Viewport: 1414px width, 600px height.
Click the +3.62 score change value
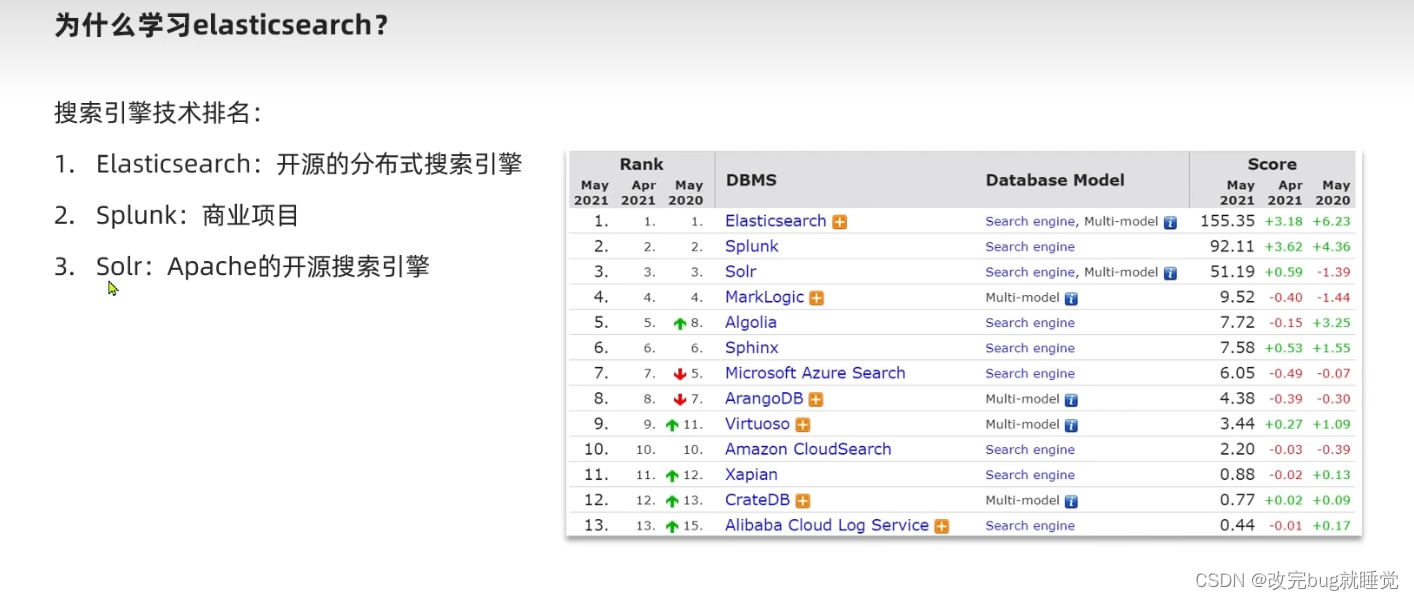pos(1284,247)
